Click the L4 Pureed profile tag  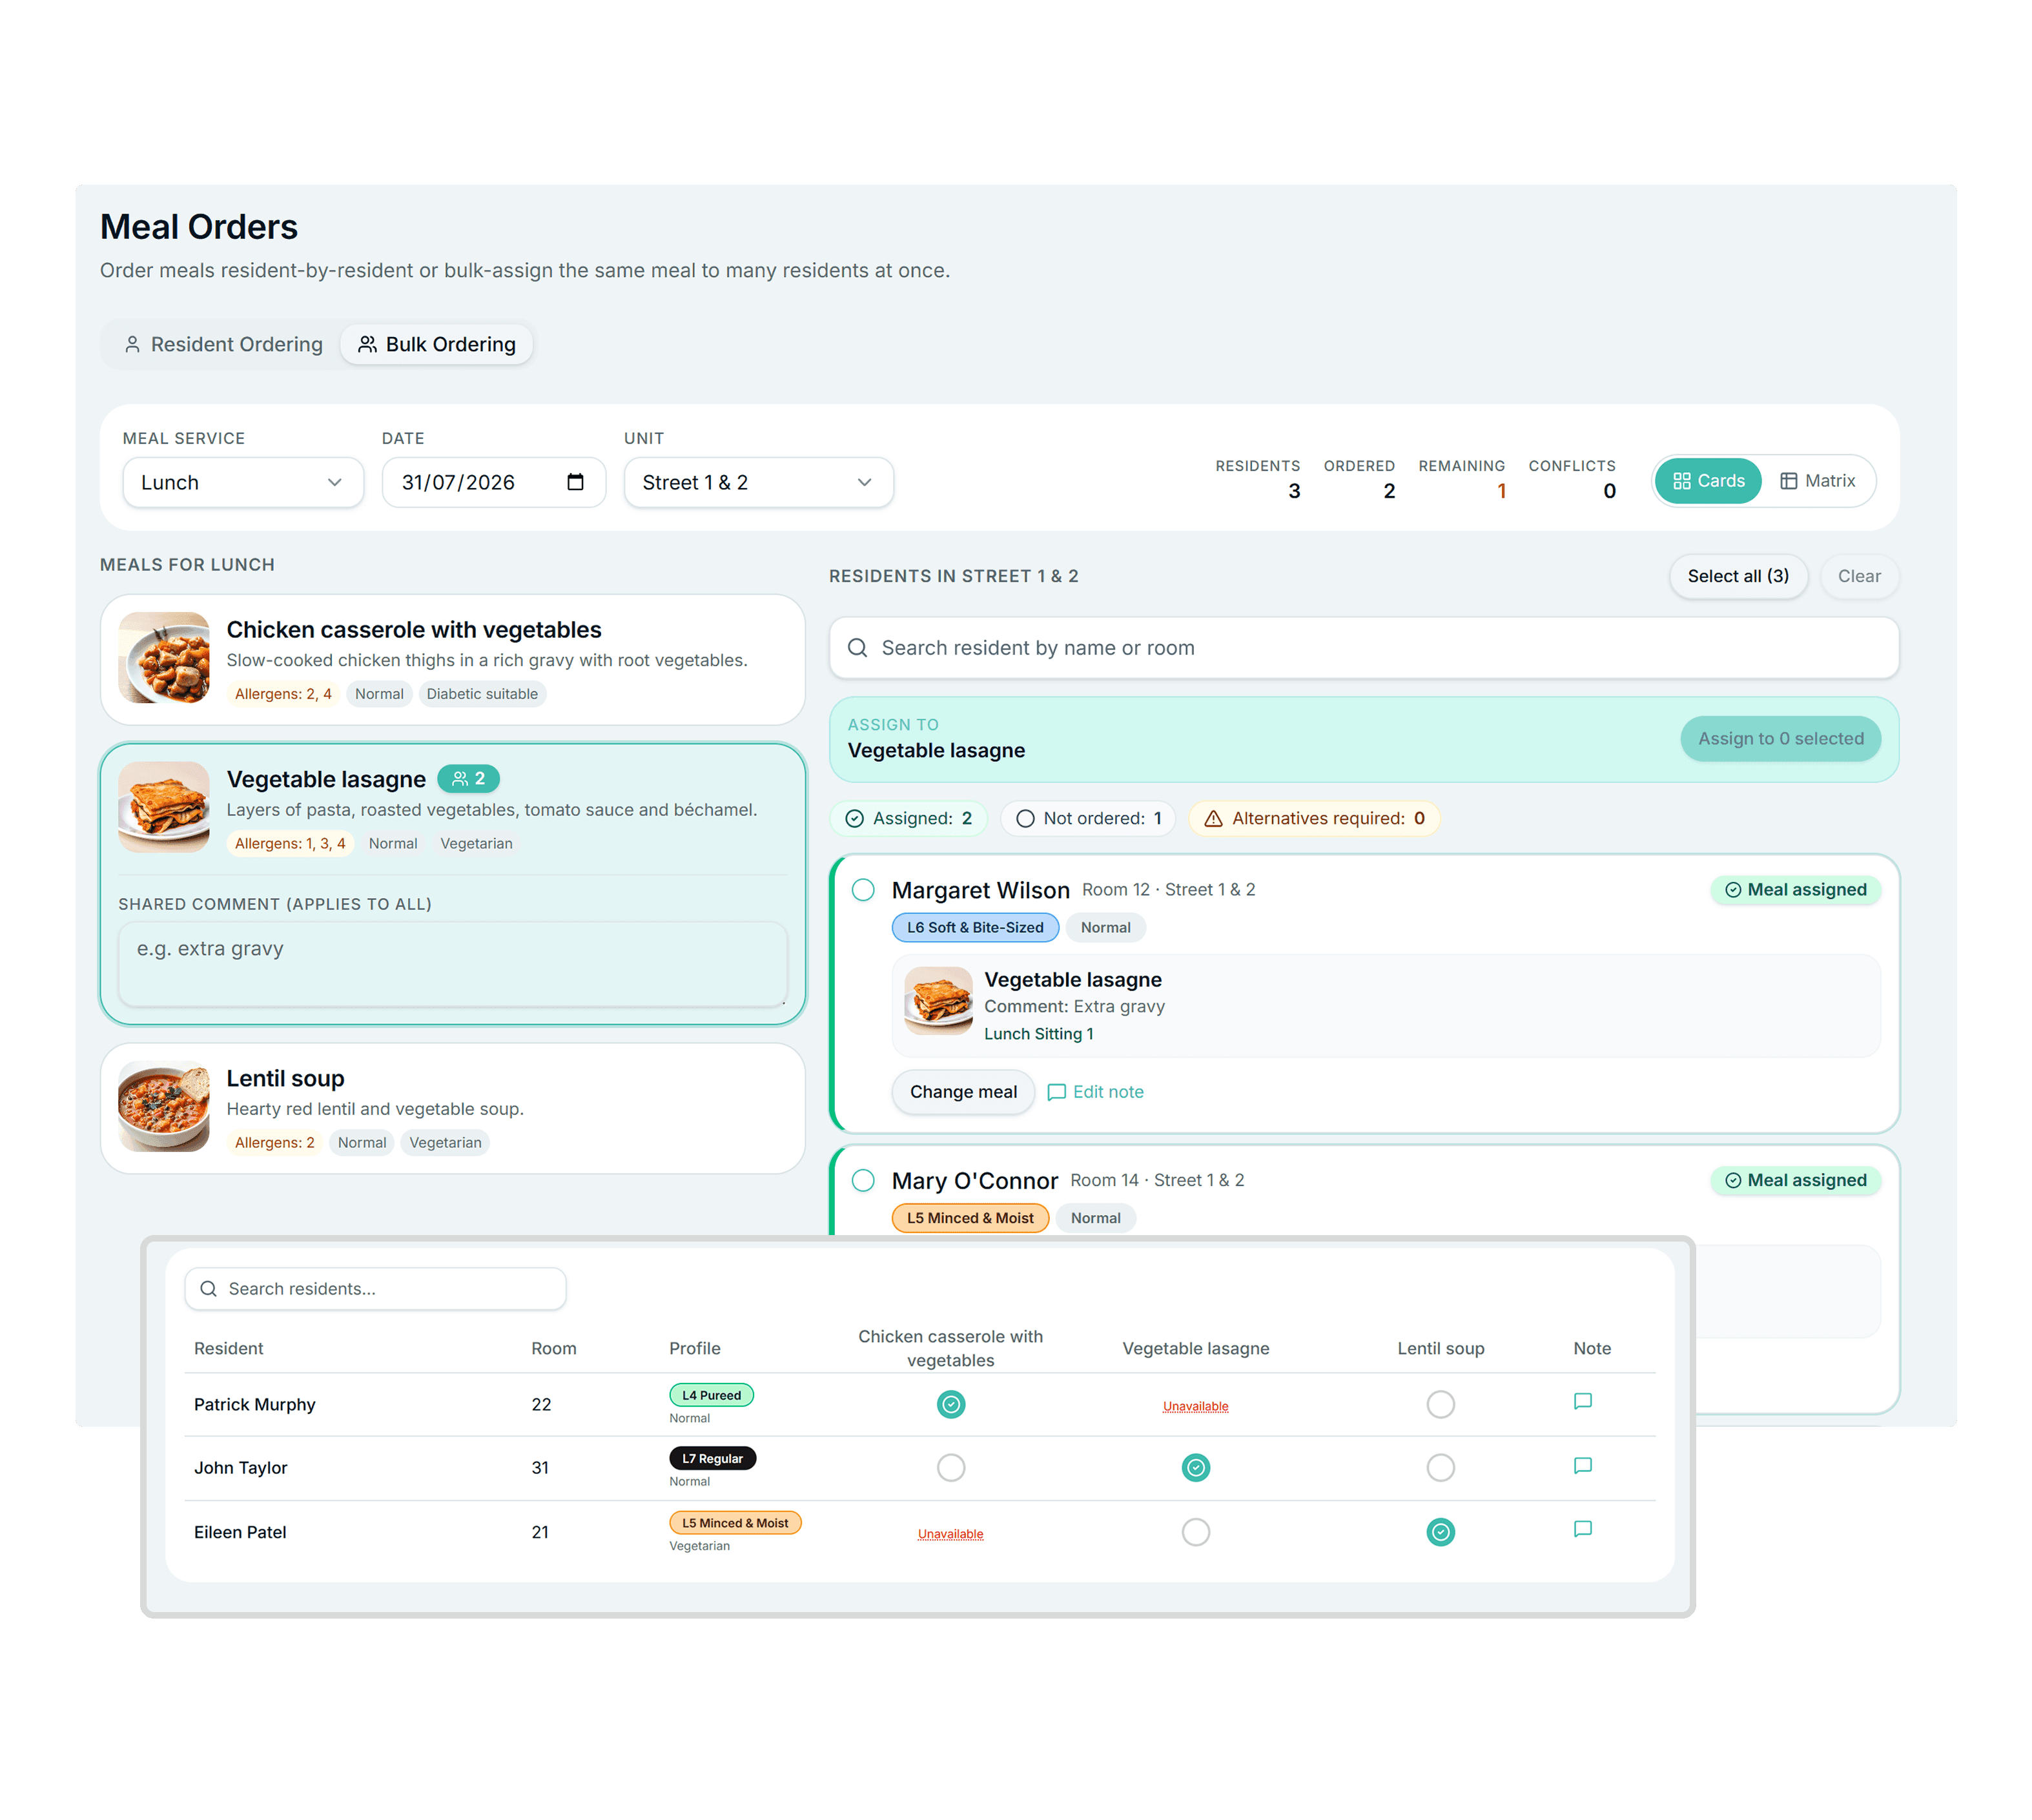click(711, 1395)
